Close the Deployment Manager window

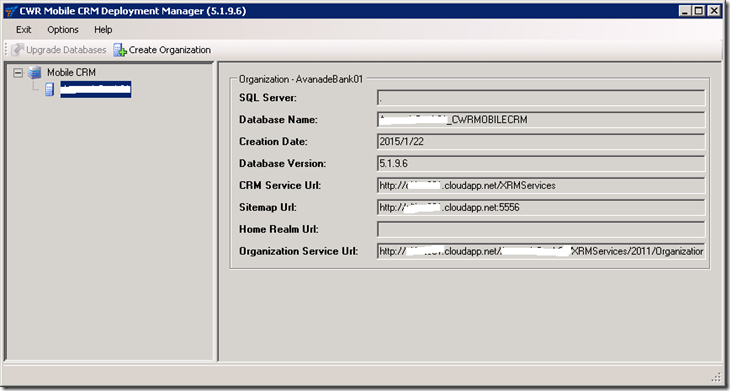(714, 11)
